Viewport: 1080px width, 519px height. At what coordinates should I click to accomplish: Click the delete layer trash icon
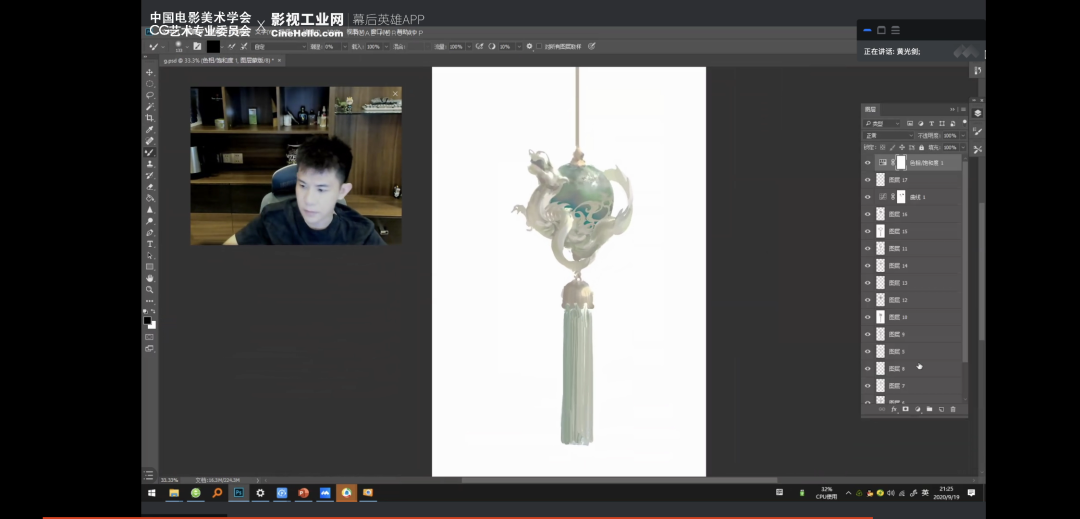coord(953,409)
